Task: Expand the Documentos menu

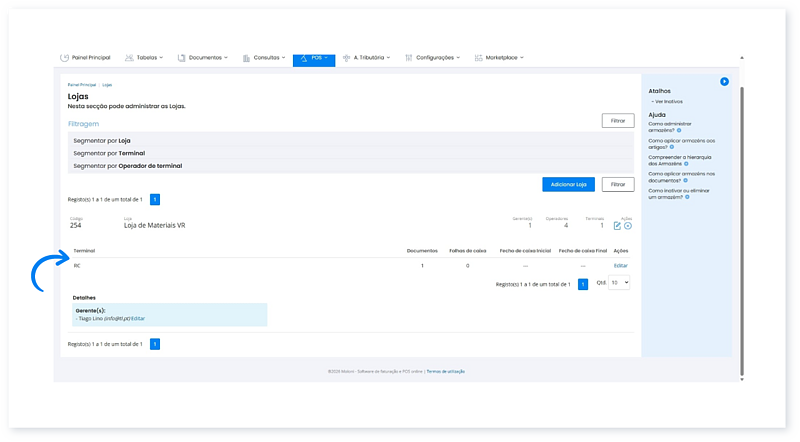Action: tap(203, 58)
